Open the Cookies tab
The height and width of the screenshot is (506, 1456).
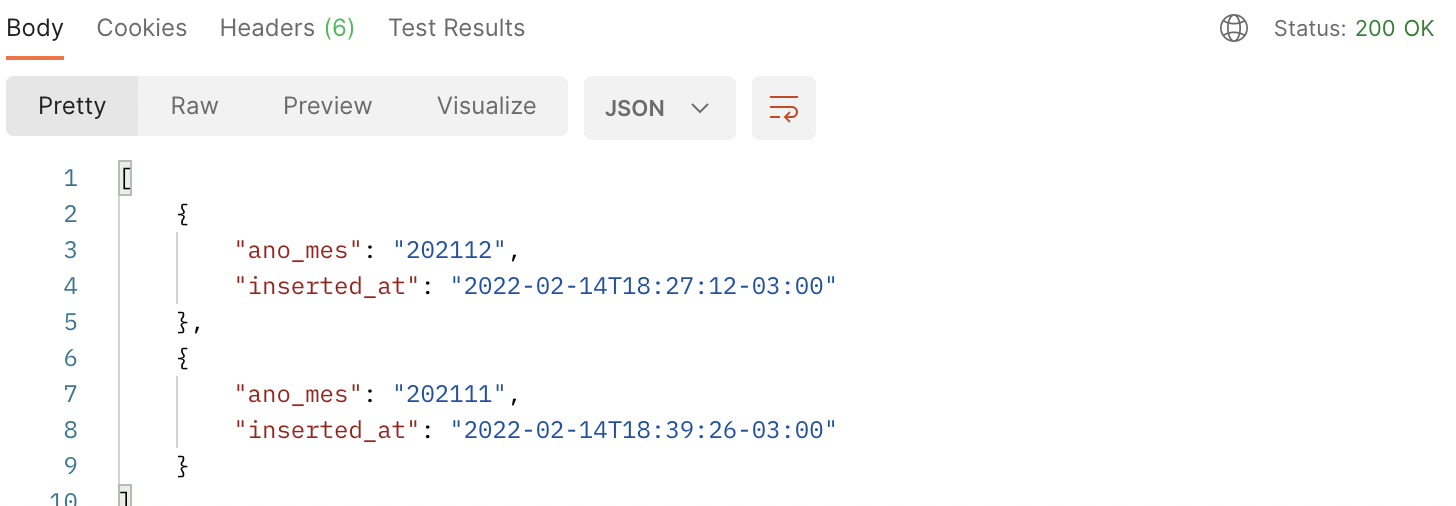pyautogui.click(x=142, y=28)
